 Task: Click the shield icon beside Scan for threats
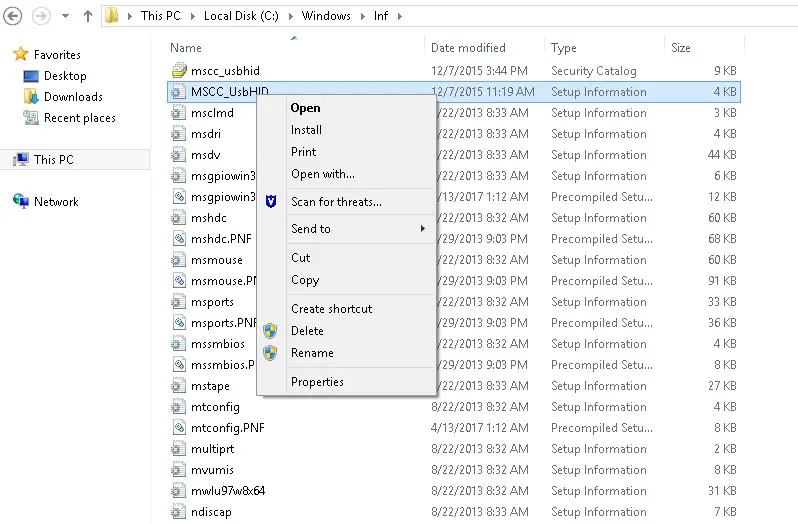tap(270, 202)
